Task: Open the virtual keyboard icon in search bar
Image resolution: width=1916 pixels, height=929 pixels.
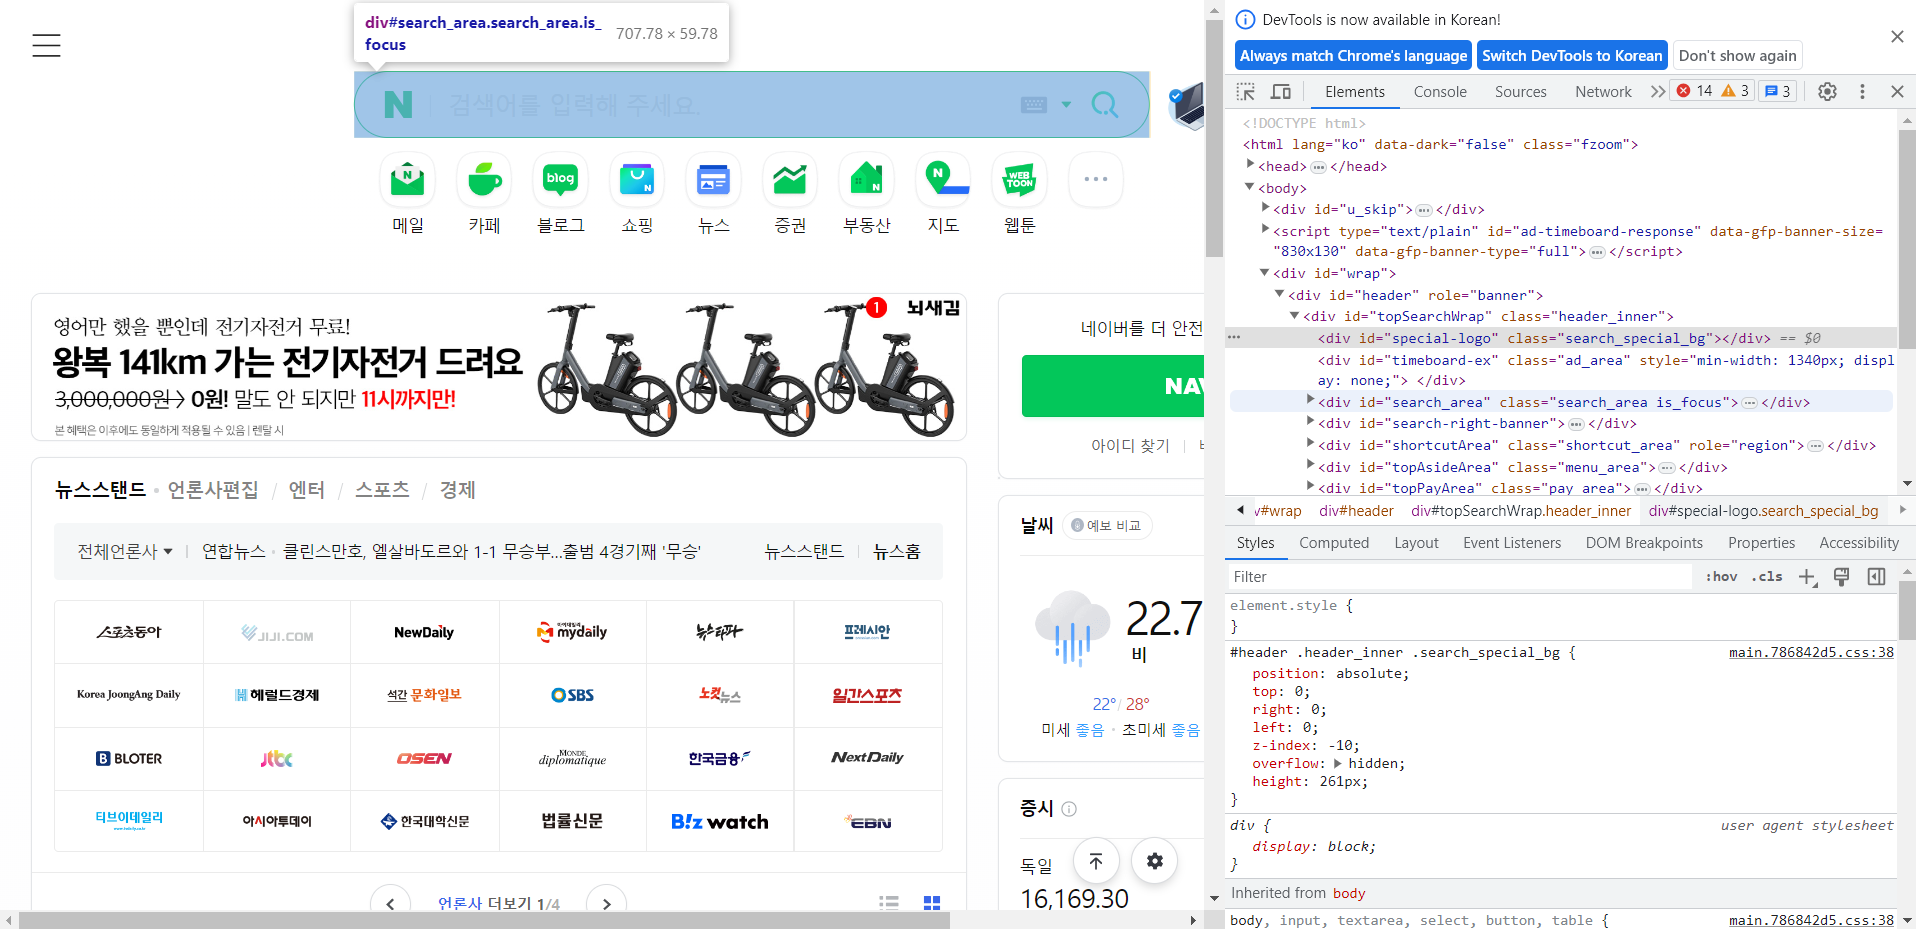Action: pyautogui.click(x=1034, y=105)
